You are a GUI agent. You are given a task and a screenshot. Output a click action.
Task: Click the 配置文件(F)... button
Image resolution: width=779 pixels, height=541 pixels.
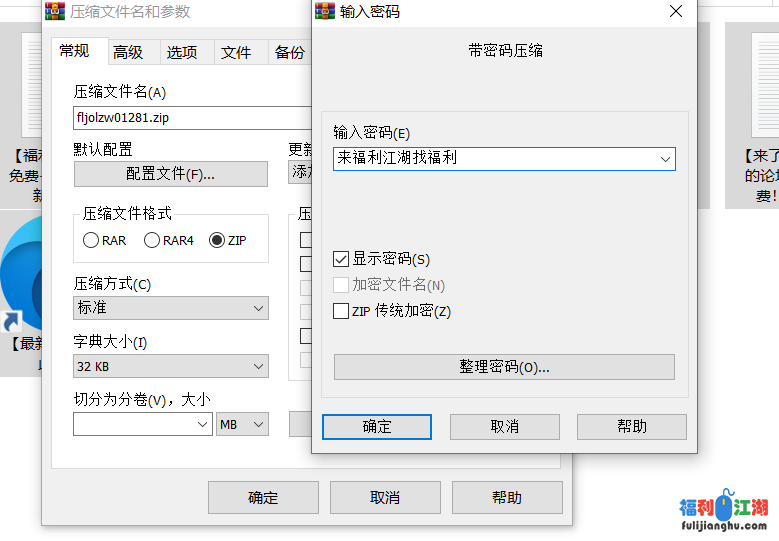pyautogui.click(x=170, y=174)
